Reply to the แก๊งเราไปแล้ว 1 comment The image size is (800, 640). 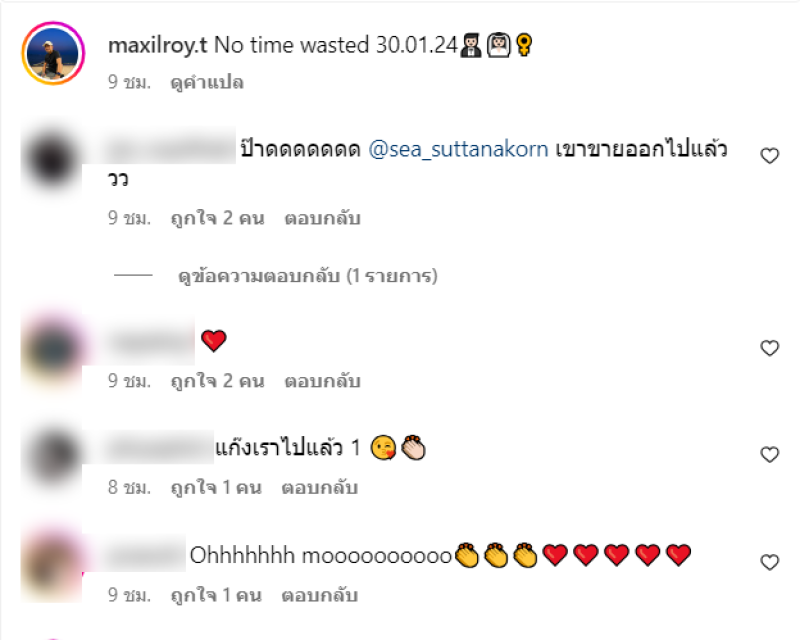[x=319, y=487]
